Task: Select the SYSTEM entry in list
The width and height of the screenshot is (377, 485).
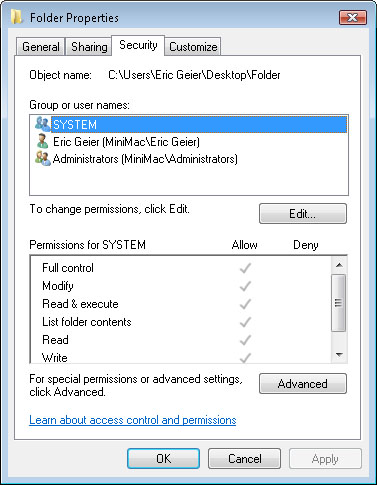Action: [199, 124]
